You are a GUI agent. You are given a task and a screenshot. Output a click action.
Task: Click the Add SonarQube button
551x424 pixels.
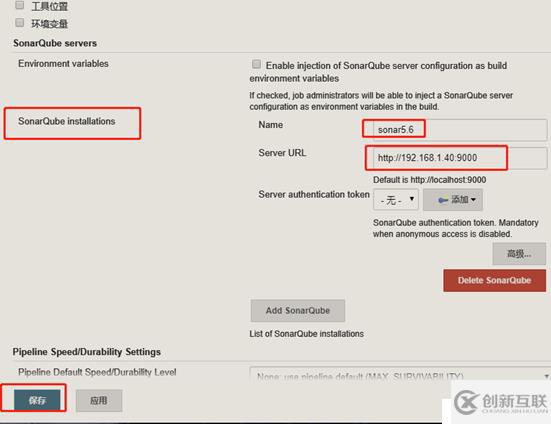click(298, 311)
